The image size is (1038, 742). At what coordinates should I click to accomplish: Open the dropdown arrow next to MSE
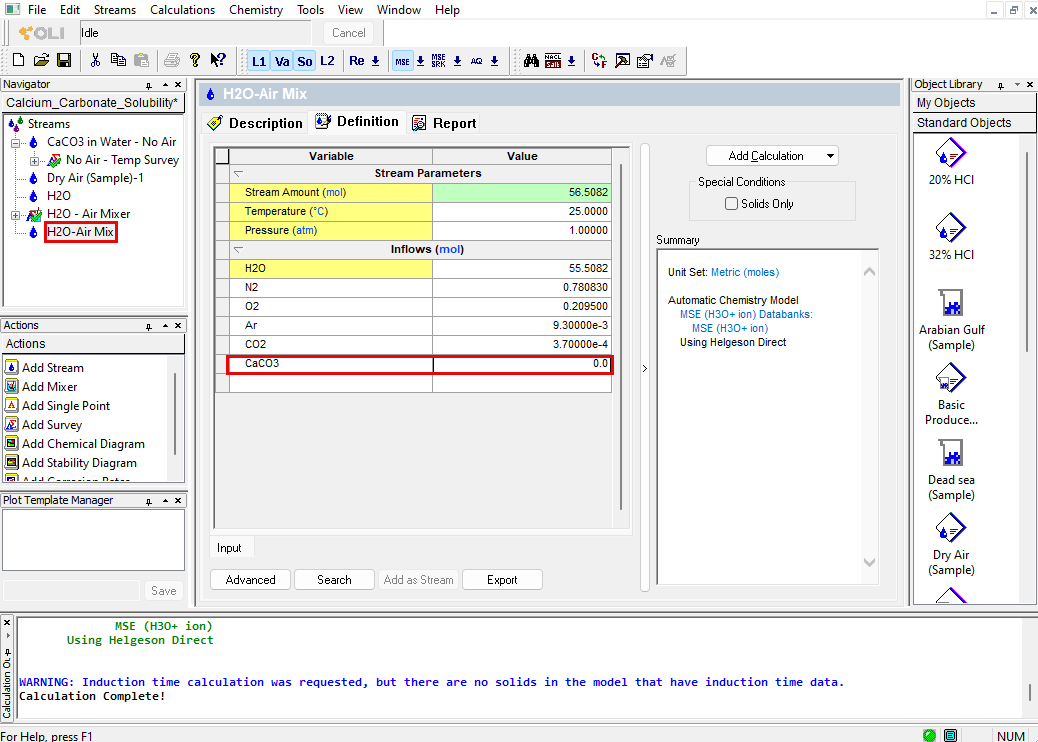420,62
